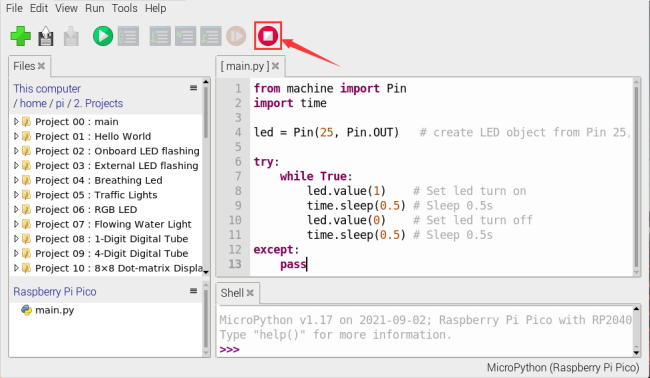Expand Project 02 : Onboard LED flashing folder
This screenshot has width=650, height=378.
[16, 151]
